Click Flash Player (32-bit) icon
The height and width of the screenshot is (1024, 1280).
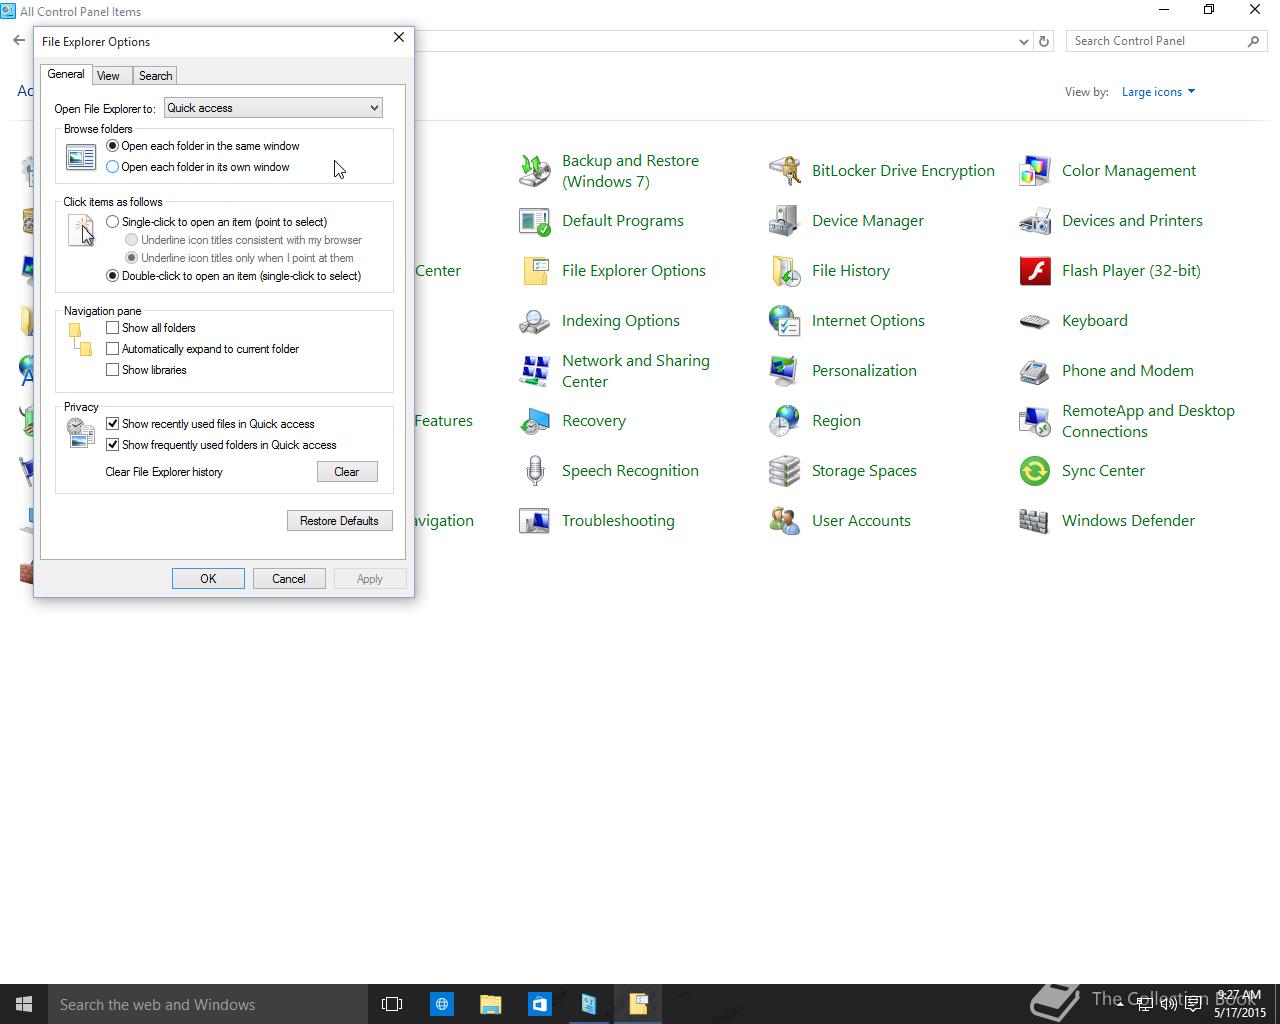1035,271
